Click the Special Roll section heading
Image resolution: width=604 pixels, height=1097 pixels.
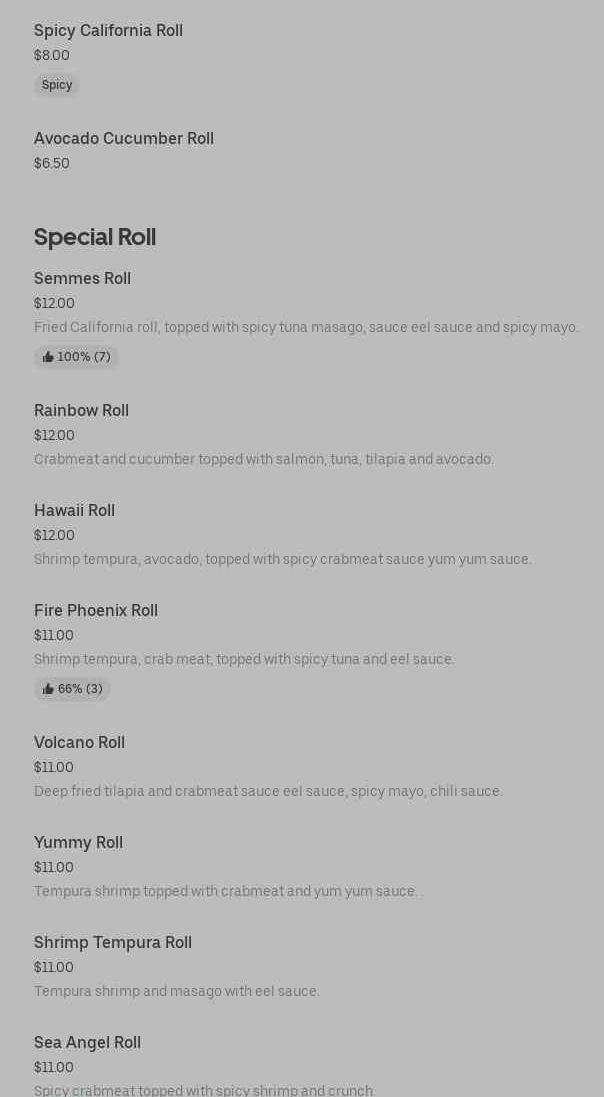pyautogui.click(x=95, y=237)
